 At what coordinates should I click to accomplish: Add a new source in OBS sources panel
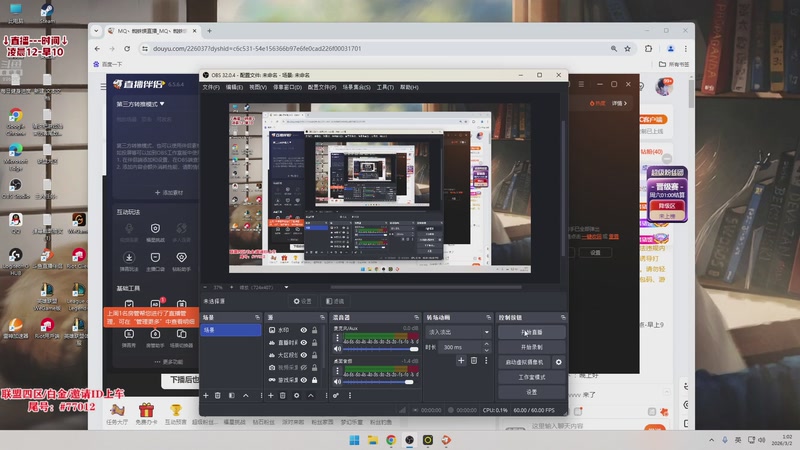pyautogui.click(x=270, y=395)
